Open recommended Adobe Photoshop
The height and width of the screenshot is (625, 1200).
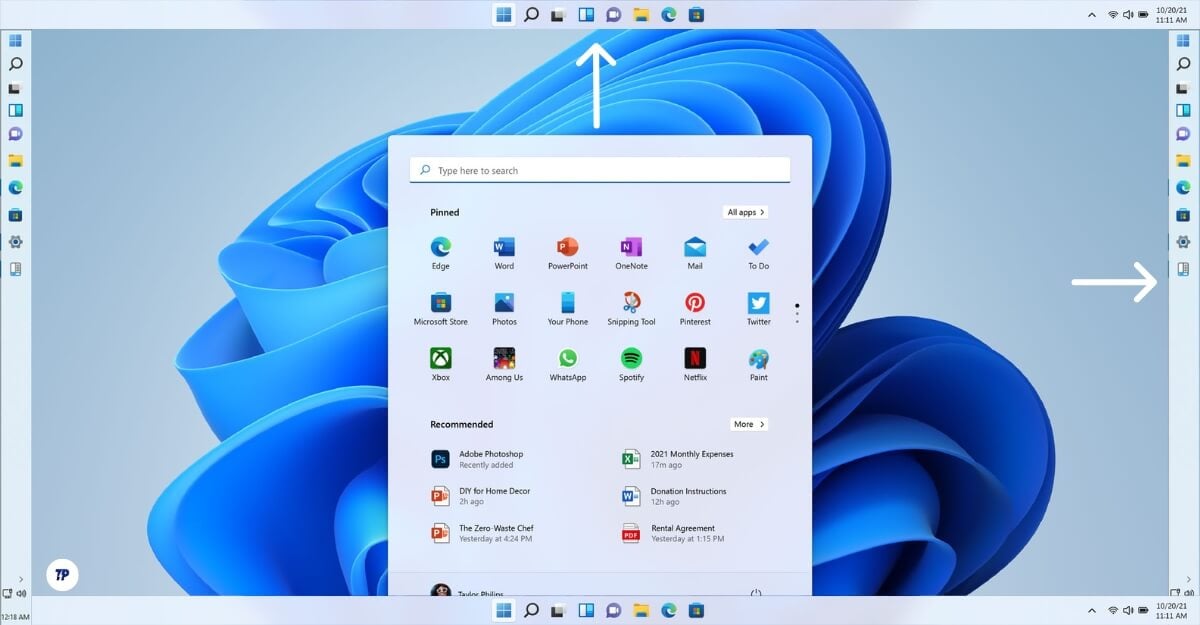(478, 459)
